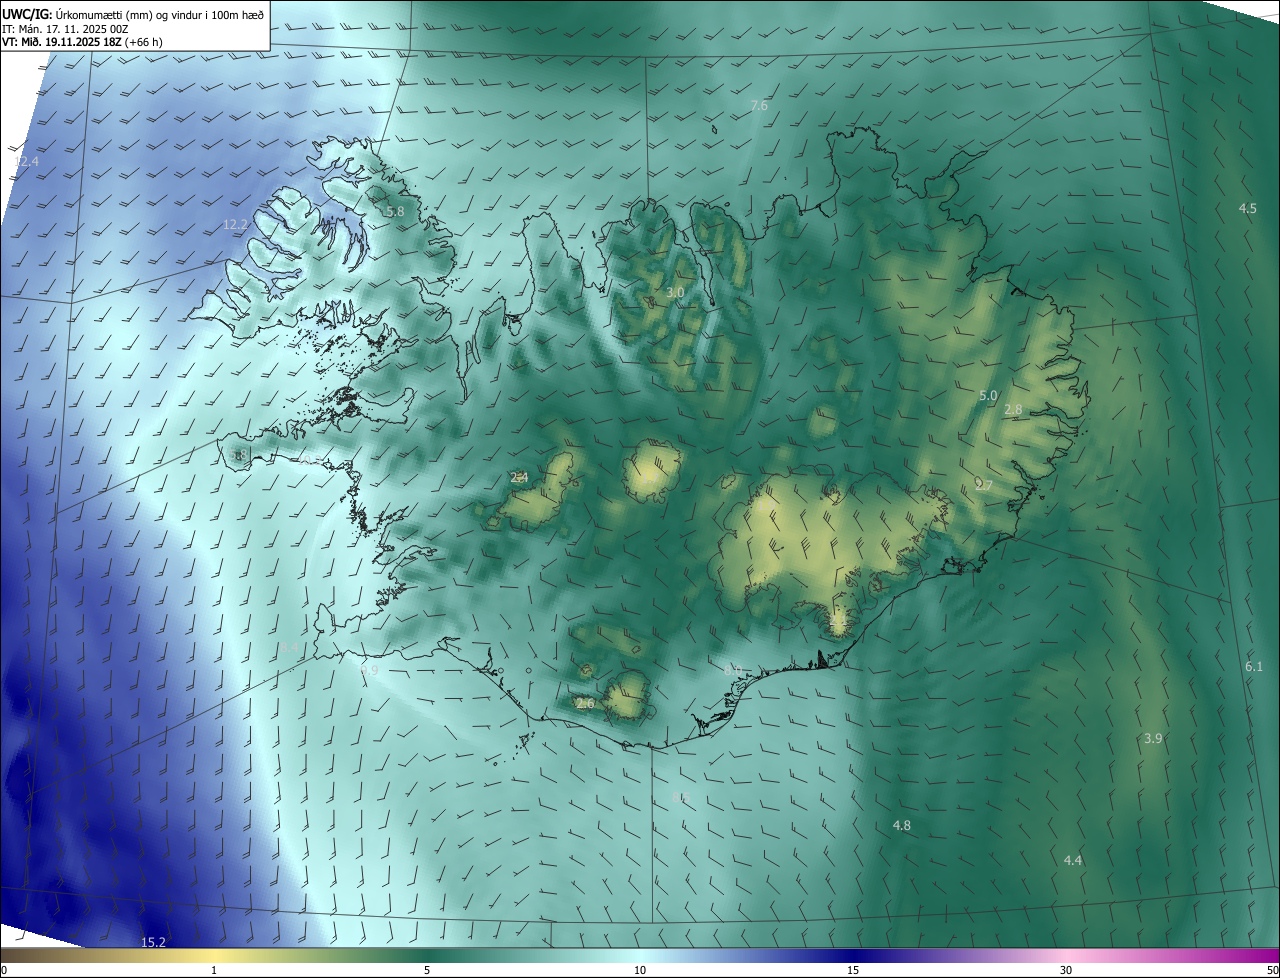This screenshot has width=1280, height=978.
Task: Click the 4.5 value in the northeast sea
Action: tap(1248, 208)
